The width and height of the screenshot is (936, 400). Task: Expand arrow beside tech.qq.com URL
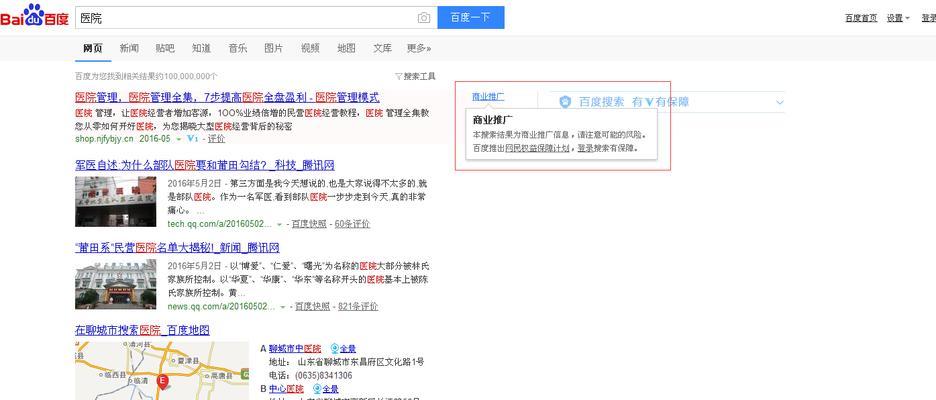(x=279, y=224)
